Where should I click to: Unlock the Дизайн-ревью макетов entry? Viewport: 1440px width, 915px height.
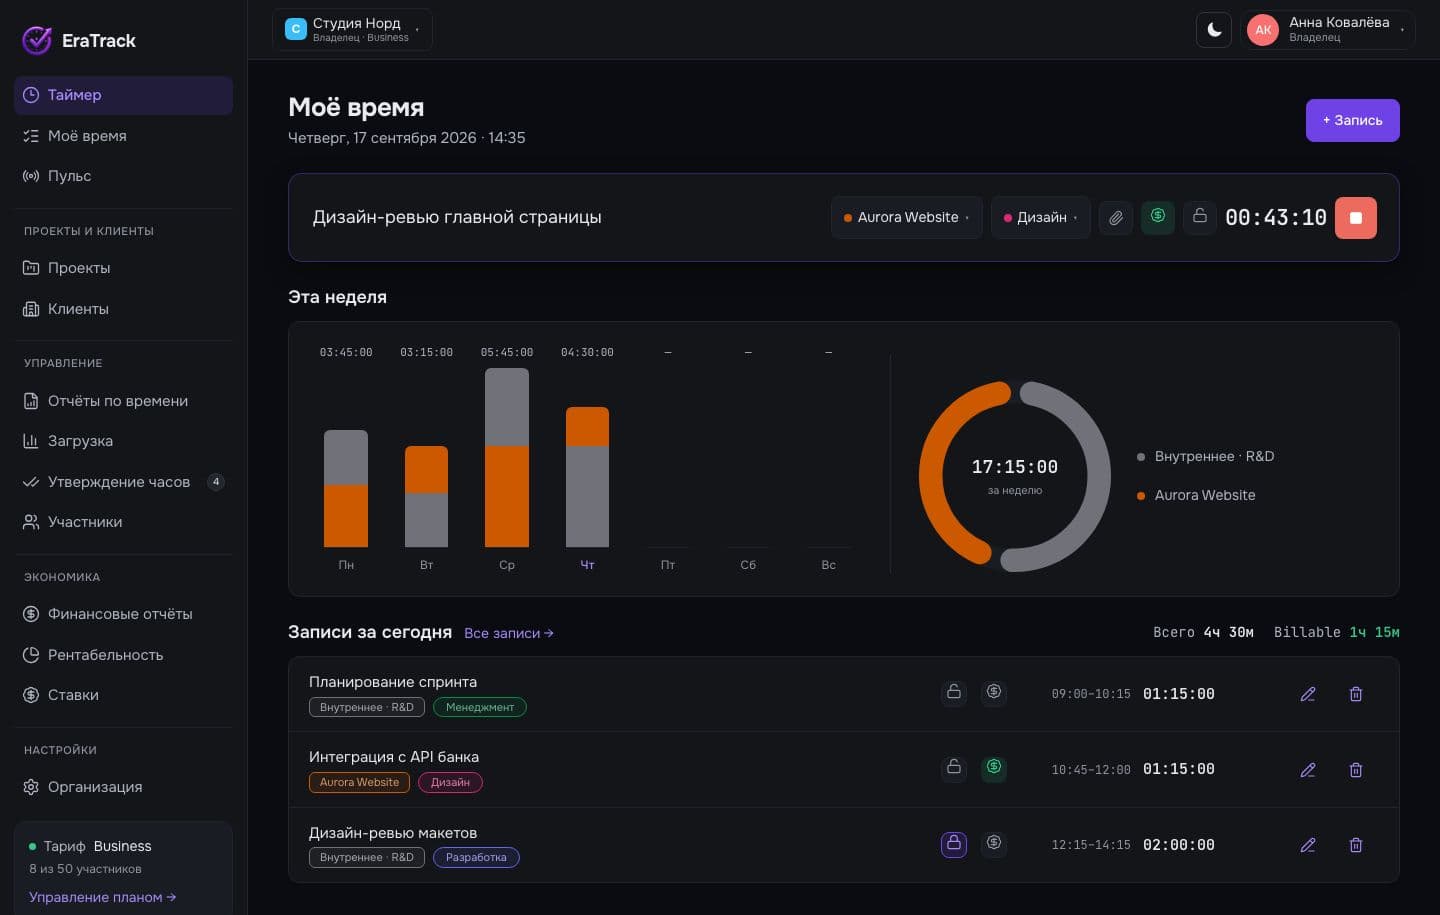[x=954, y=843]
